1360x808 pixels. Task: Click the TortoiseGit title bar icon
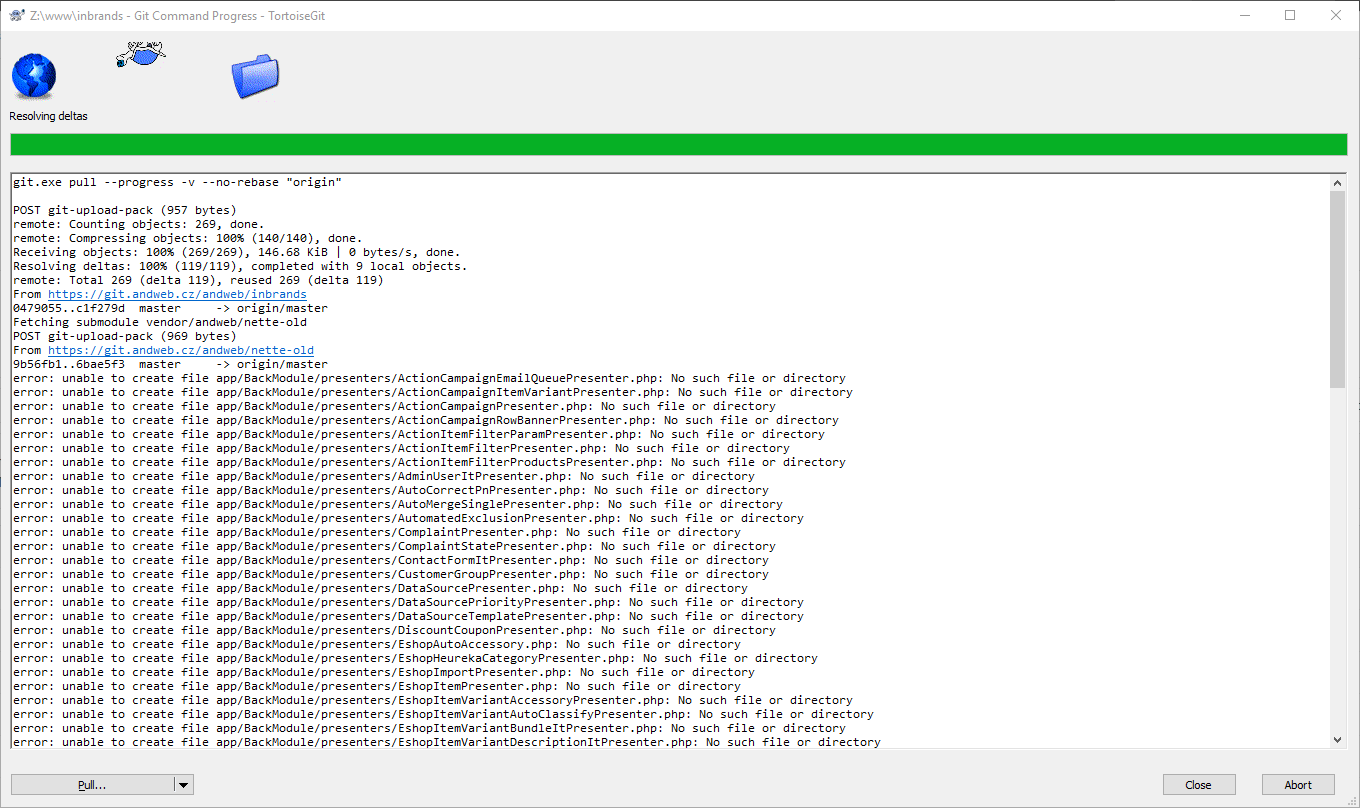pyautogui.click(x=17, y=15)
